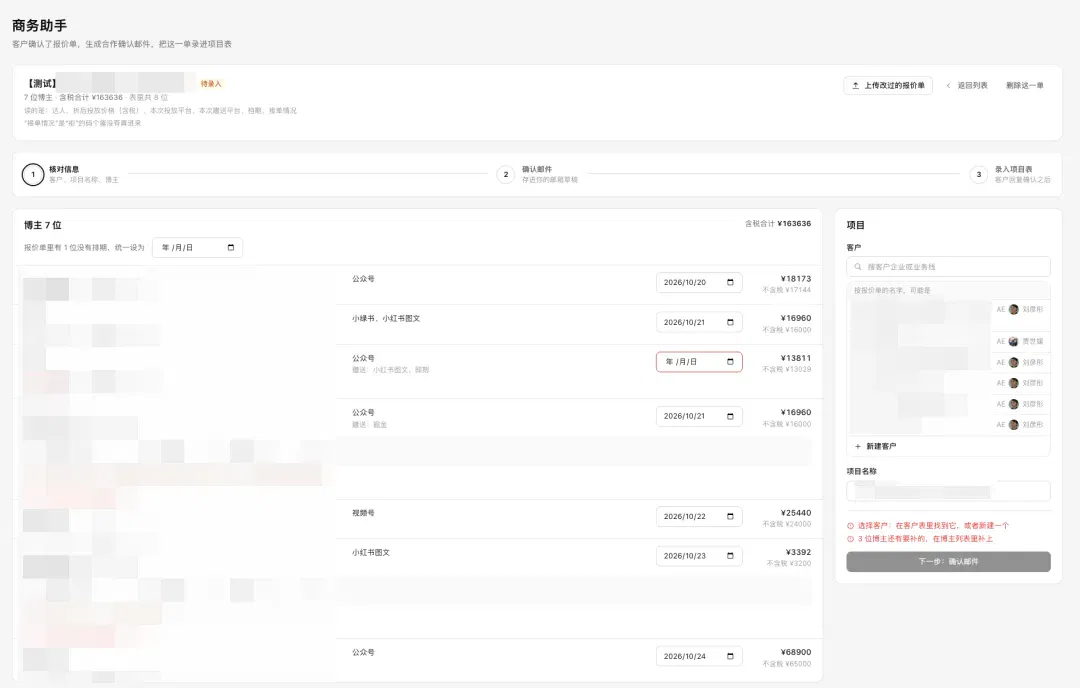
Task: Click the 待录入 status badge
Action: 211,84
